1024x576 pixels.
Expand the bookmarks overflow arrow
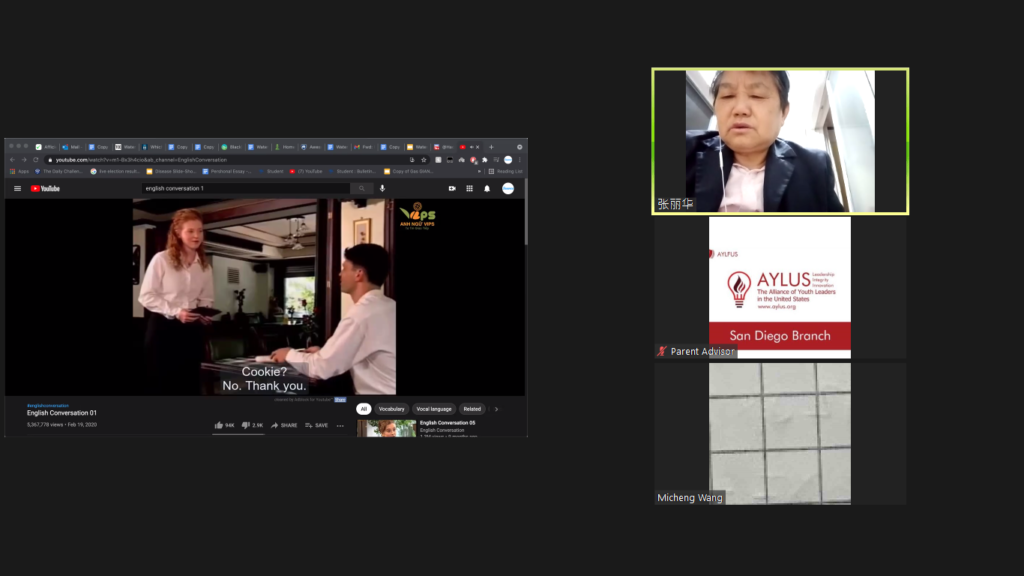479,172
